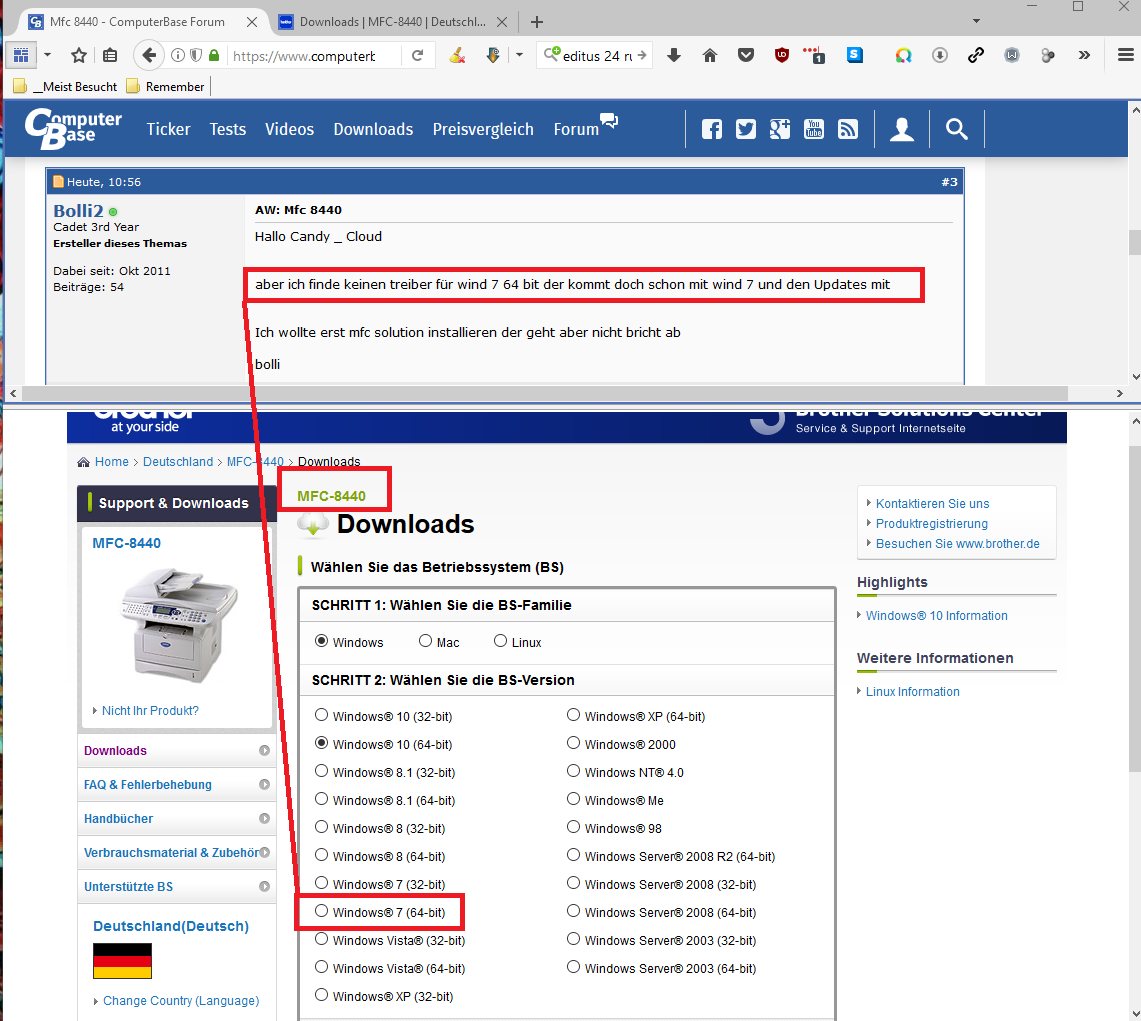1141x1021 pixels.
Task: Open a new tab with plus button
Action: point(537,22)
